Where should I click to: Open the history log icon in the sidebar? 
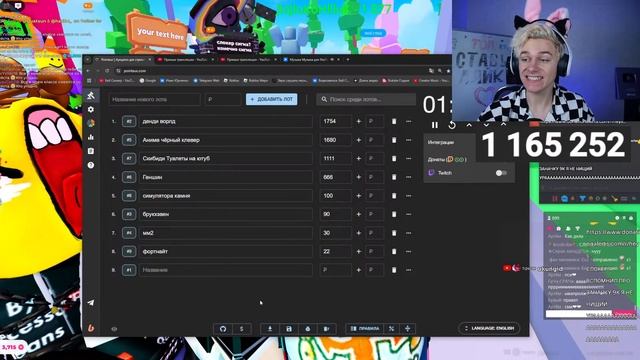(x=91, y=151)
